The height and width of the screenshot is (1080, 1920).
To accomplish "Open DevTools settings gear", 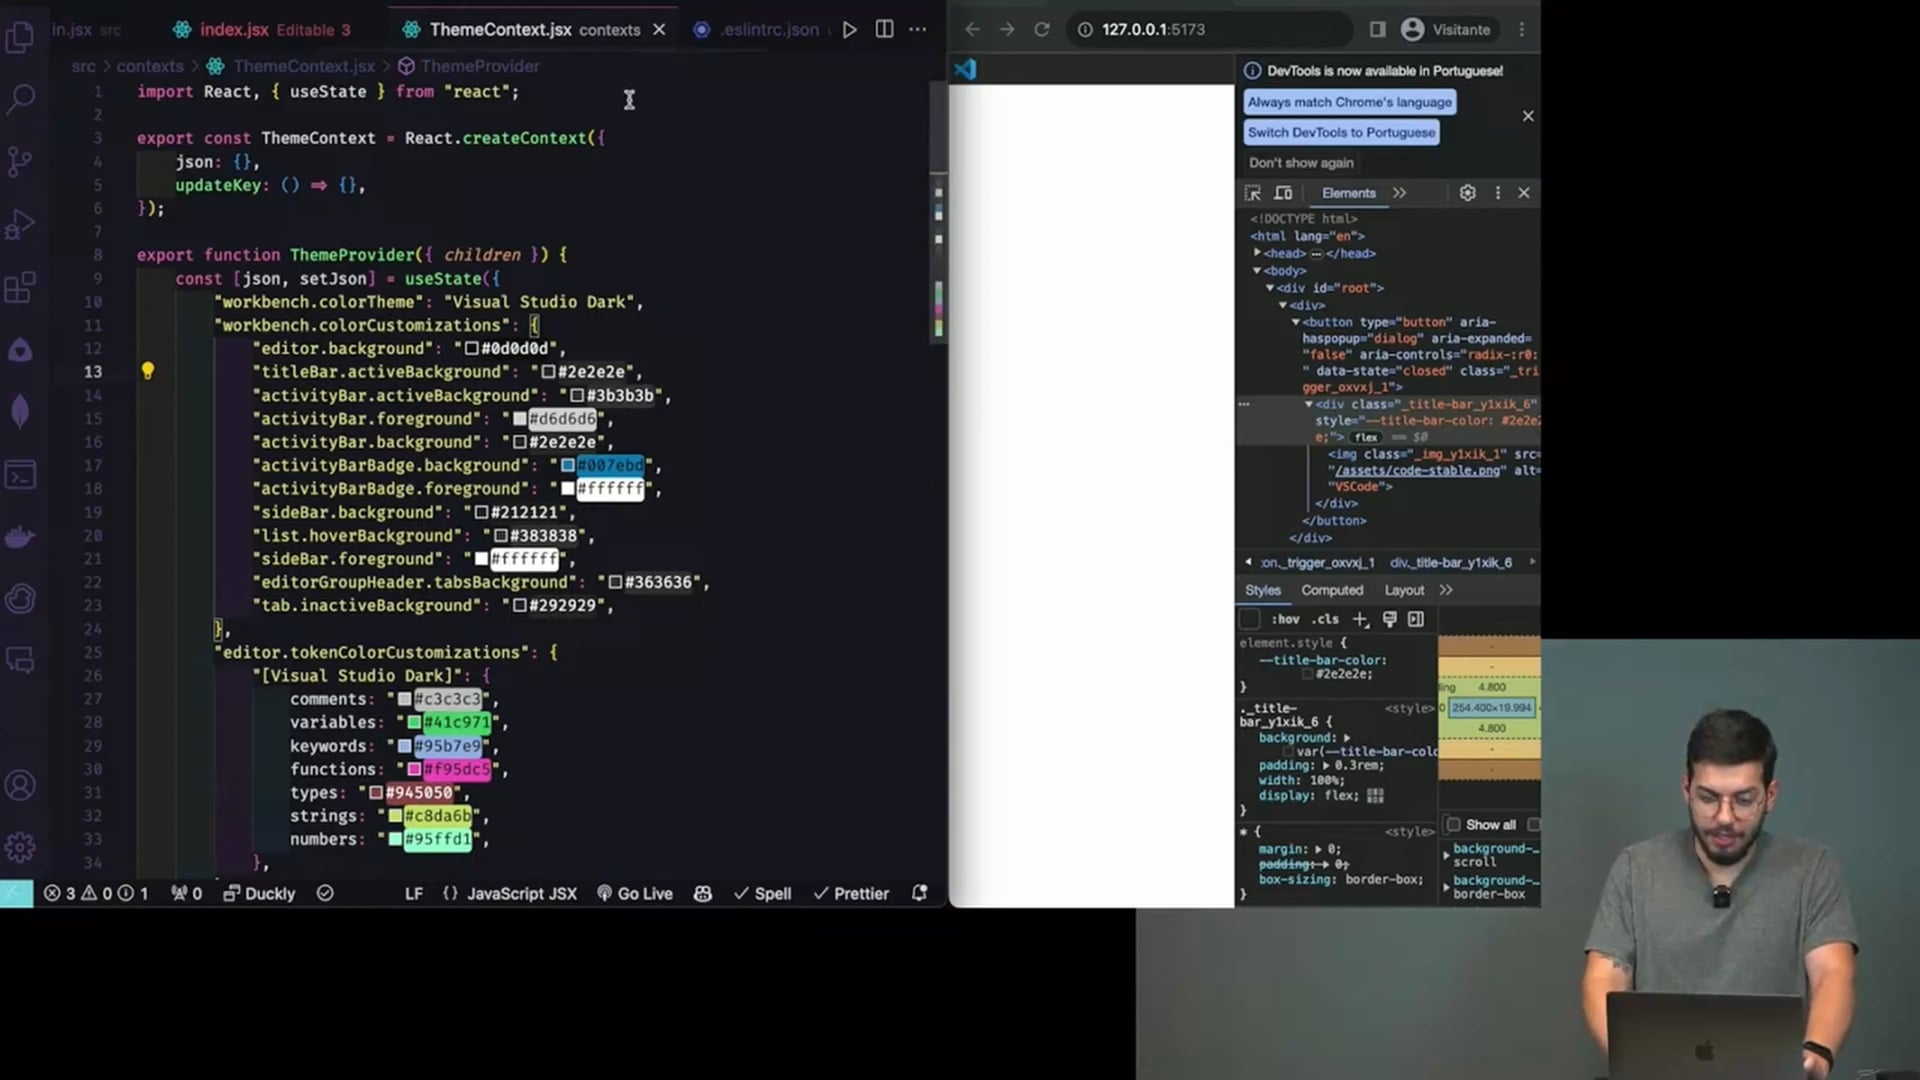I will (1467, 193).
